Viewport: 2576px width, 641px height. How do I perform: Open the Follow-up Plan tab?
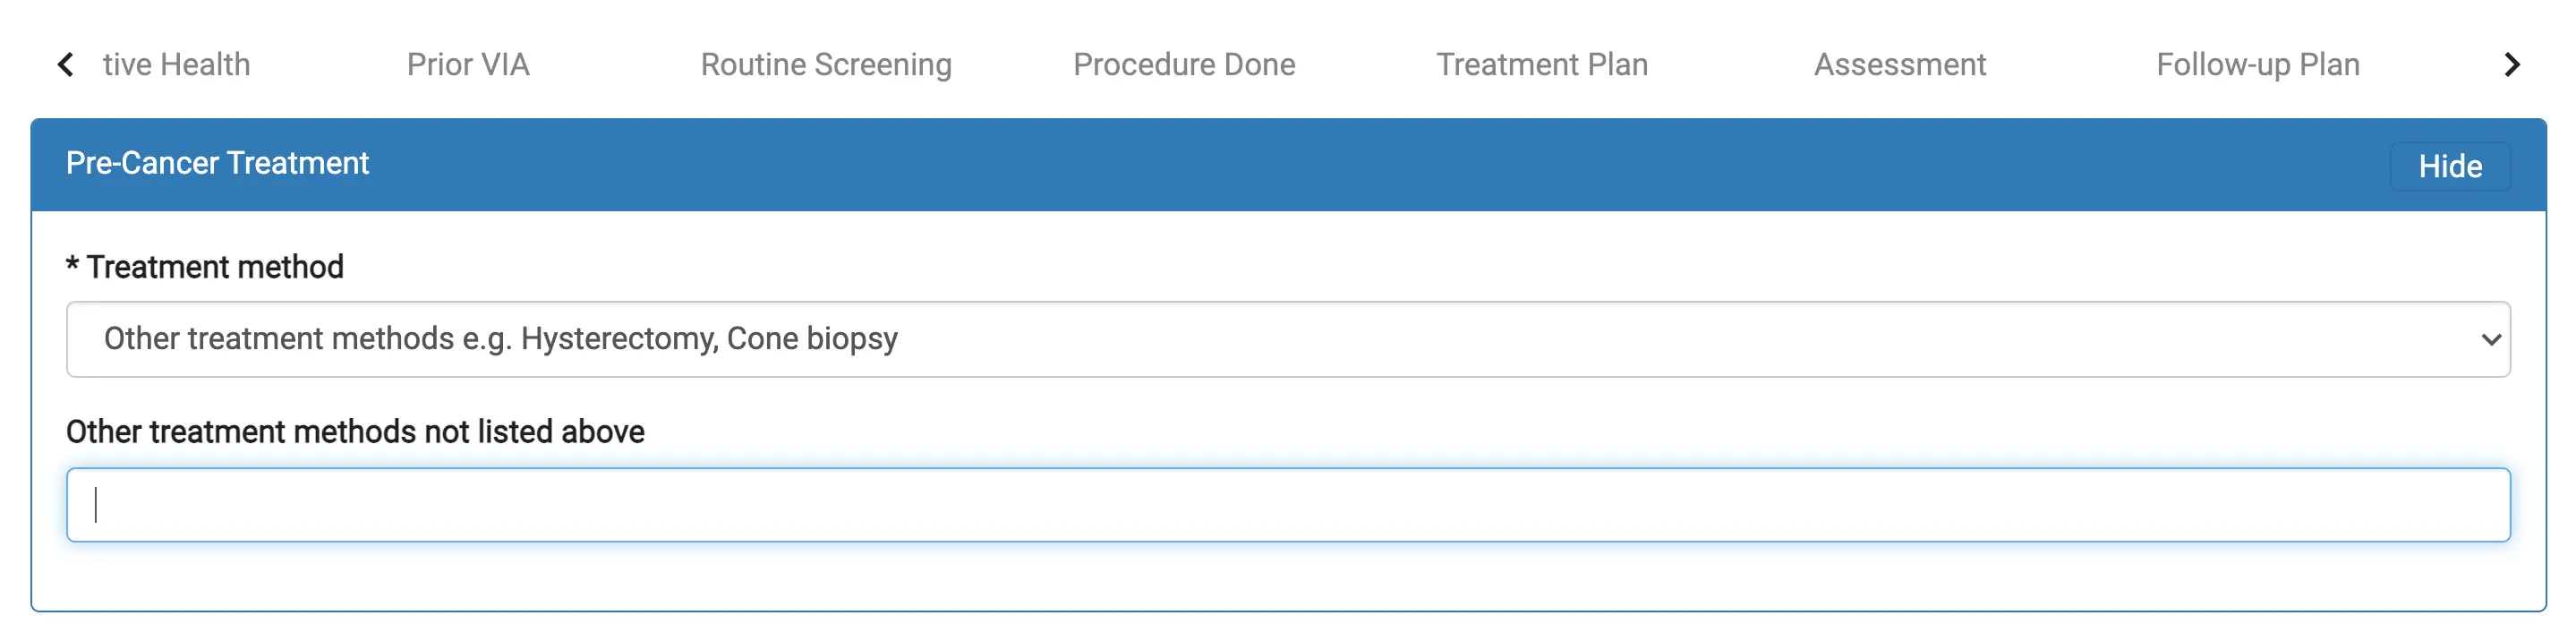[x=2258, y=65]
